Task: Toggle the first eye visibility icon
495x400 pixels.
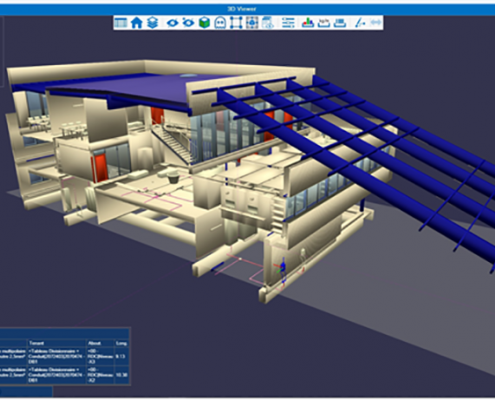Action: click(172, 23)
